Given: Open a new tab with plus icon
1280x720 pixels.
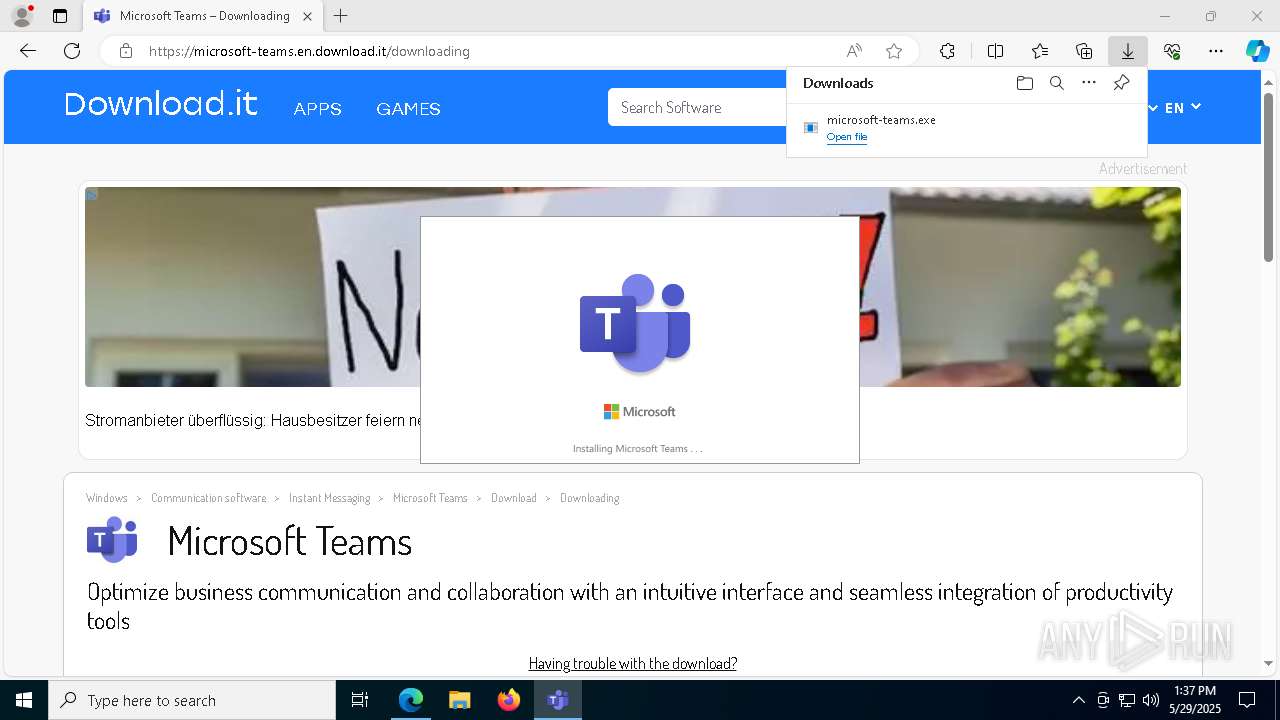Looking at the screenshot, I should tap(341, 16).
